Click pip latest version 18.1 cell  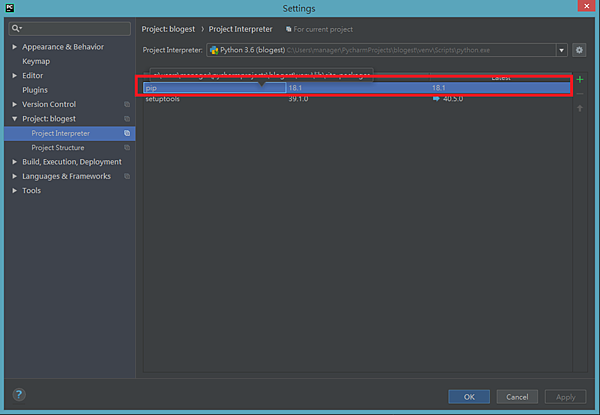(x=439, y=88)
